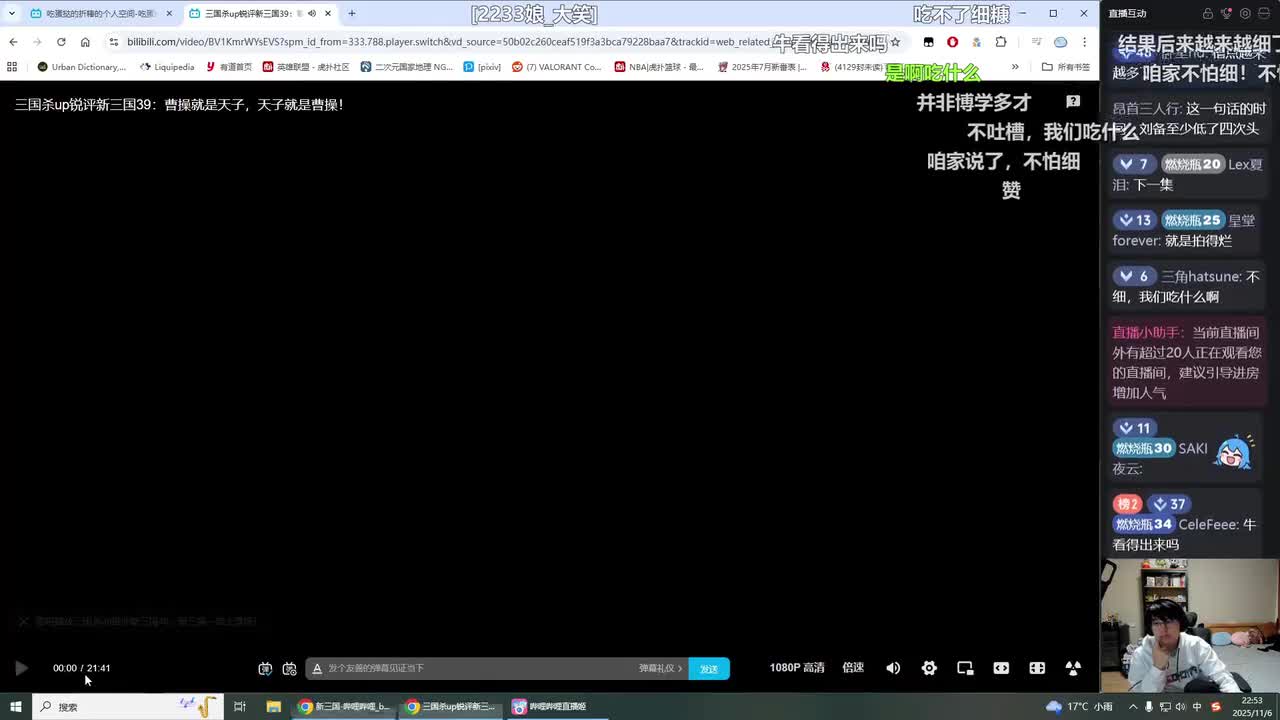The image size is (1280, 720).
Task: Expand hidden bookmarks chevron
Action: (1015, 67)
